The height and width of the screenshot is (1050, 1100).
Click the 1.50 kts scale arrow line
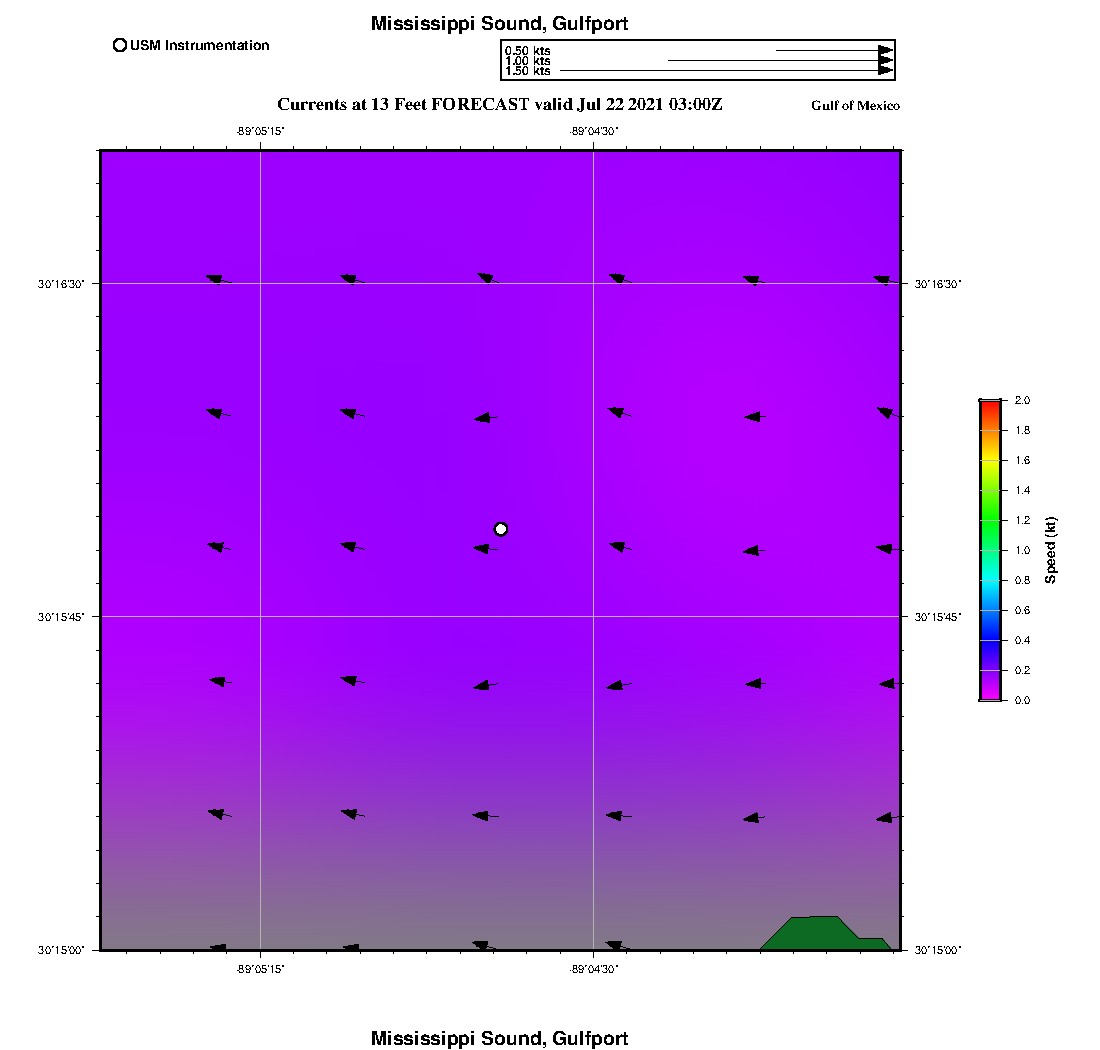tap(720, 71)
